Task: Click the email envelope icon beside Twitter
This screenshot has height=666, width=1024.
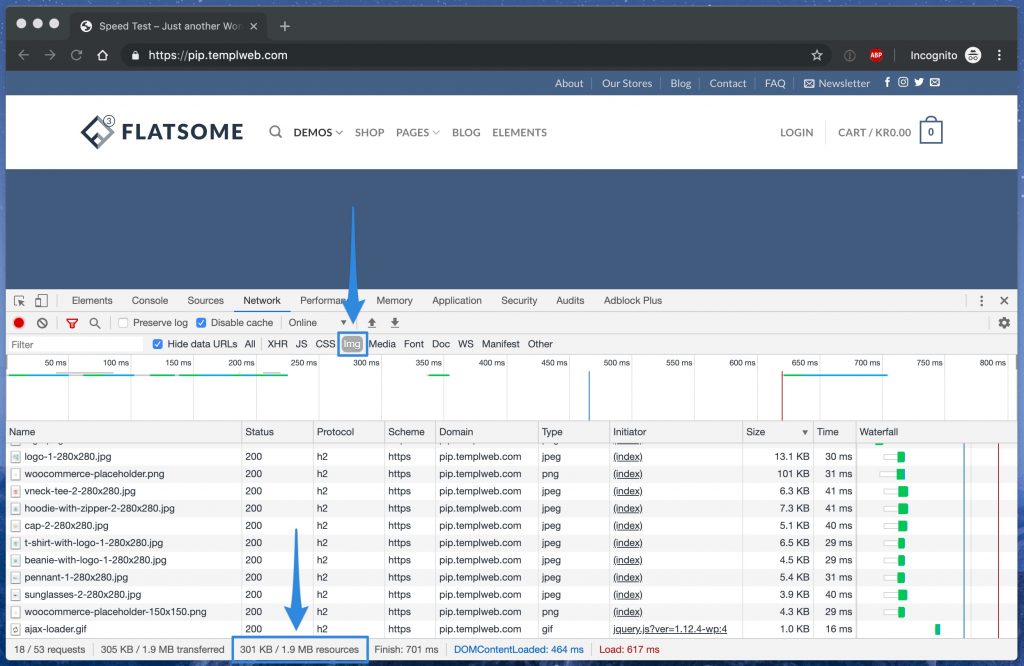Action: click(x=935, y=82)
